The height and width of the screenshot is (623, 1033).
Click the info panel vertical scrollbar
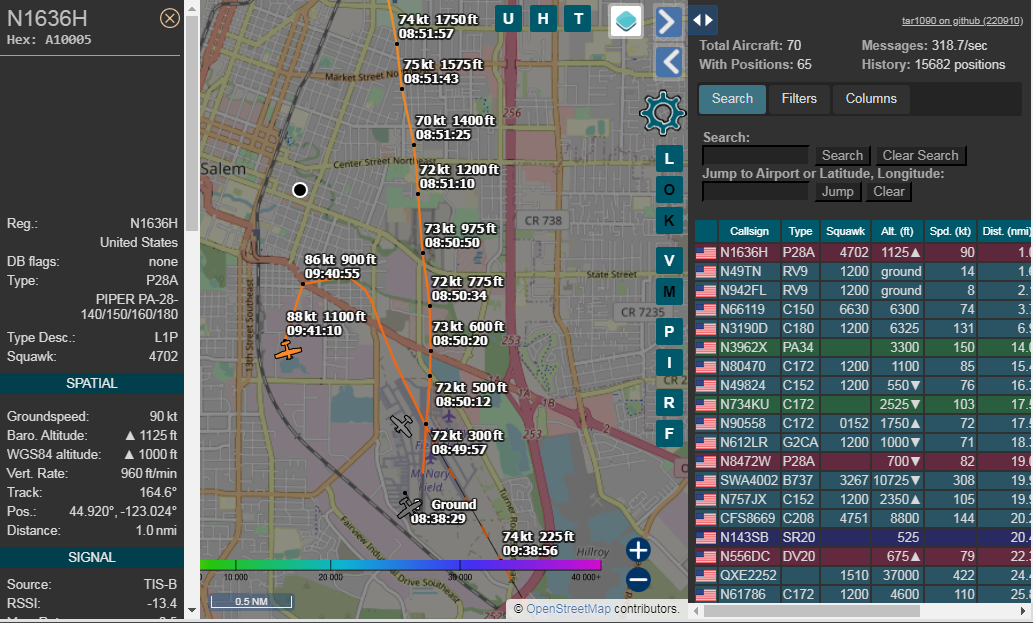coord(192,124)
